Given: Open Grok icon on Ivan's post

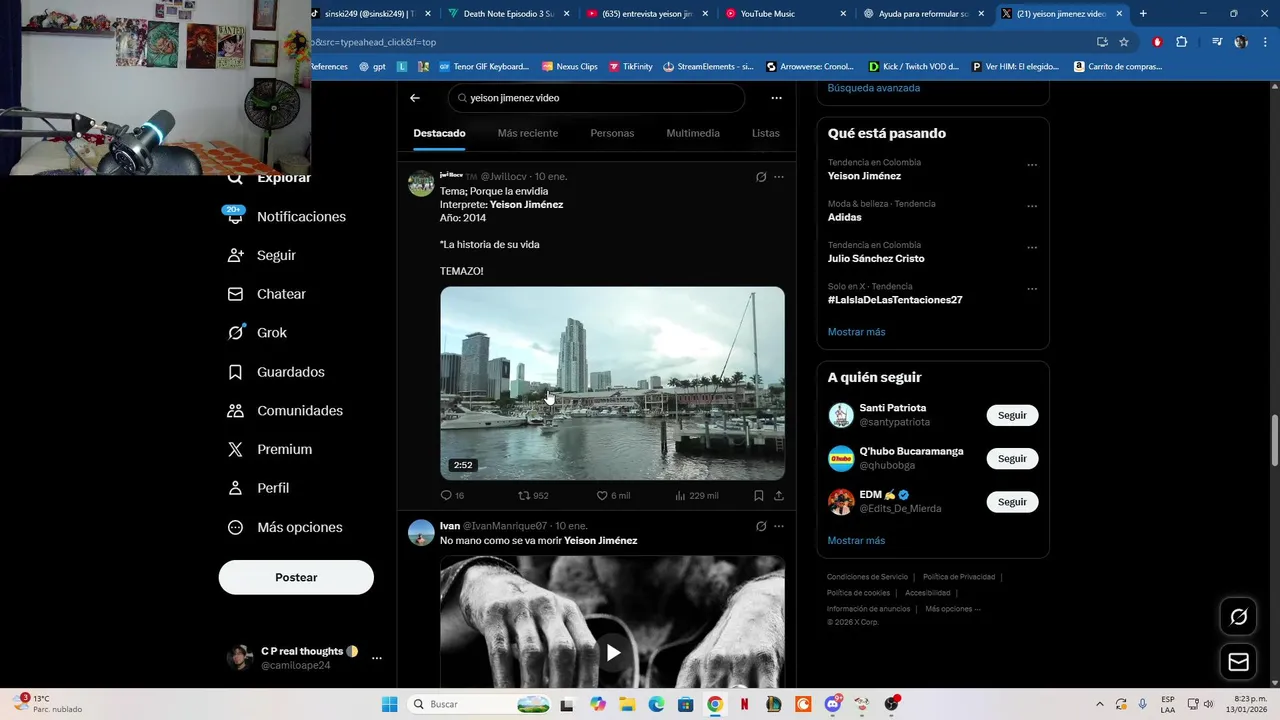Looking at the screenshot, I should point(761,526).
